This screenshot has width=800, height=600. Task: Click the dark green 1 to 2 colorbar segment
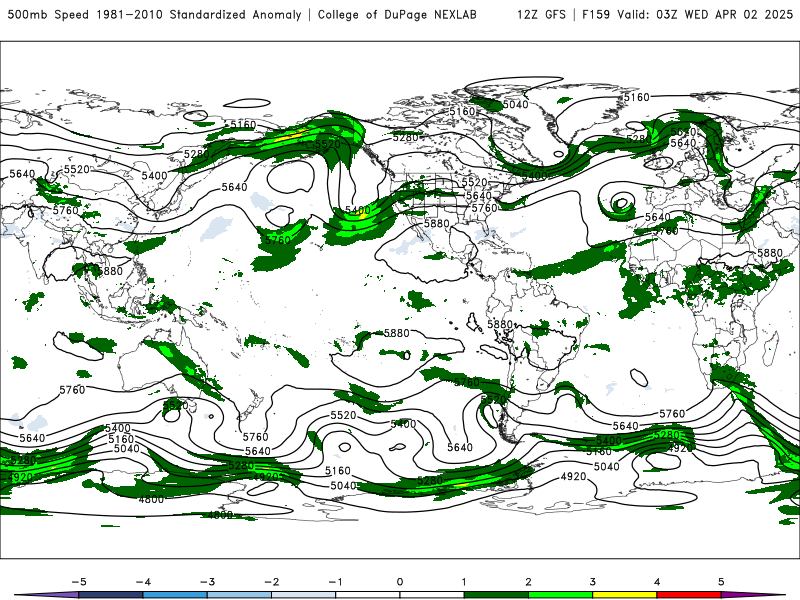496,595
